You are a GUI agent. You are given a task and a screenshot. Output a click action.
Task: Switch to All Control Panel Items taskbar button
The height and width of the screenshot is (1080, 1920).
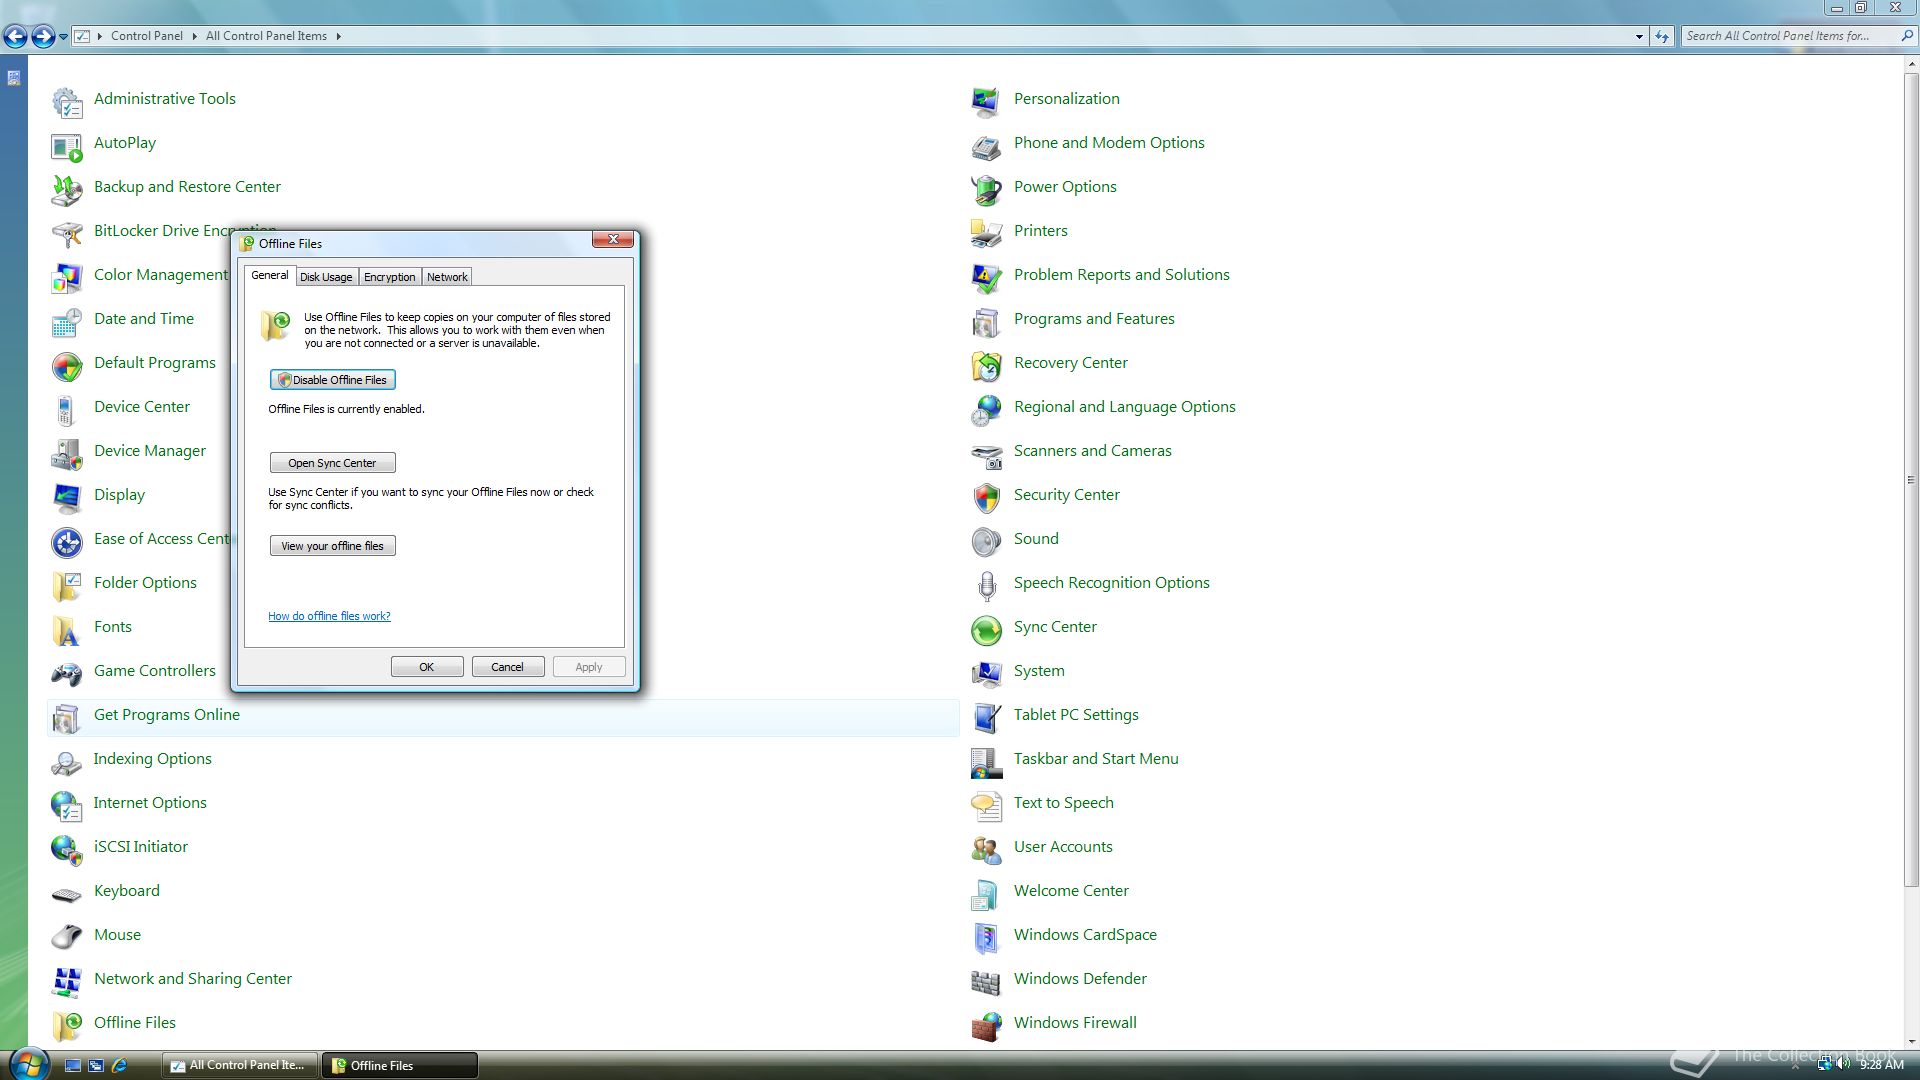pos(240,1065)
